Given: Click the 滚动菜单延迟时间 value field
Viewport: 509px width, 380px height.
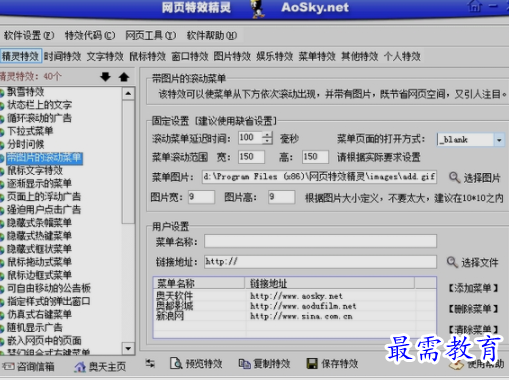Looking at the screenshot, I should [250, 138].
